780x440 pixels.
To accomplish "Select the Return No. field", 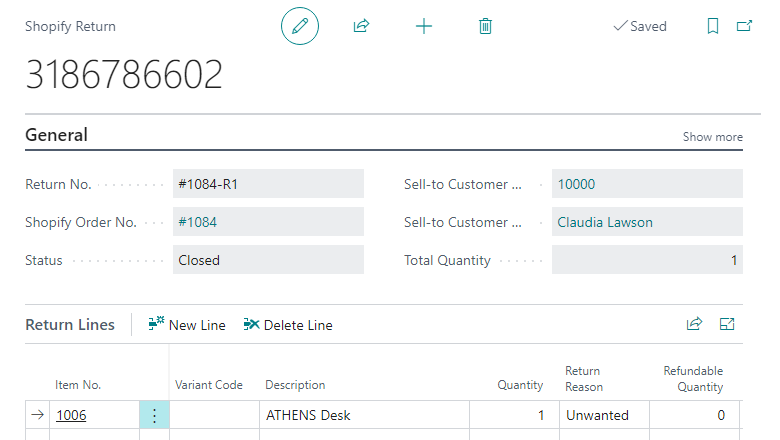I will pos(267,184).
